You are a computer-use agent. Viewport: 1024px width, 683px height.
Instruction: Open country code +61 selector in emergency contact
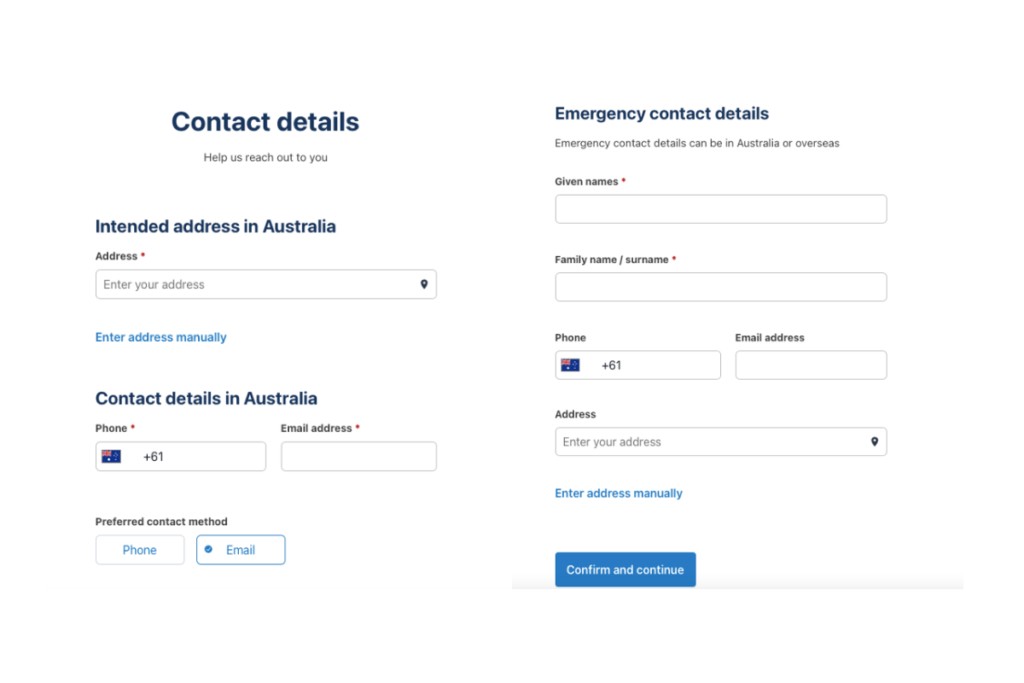click(x=611, y=366)
